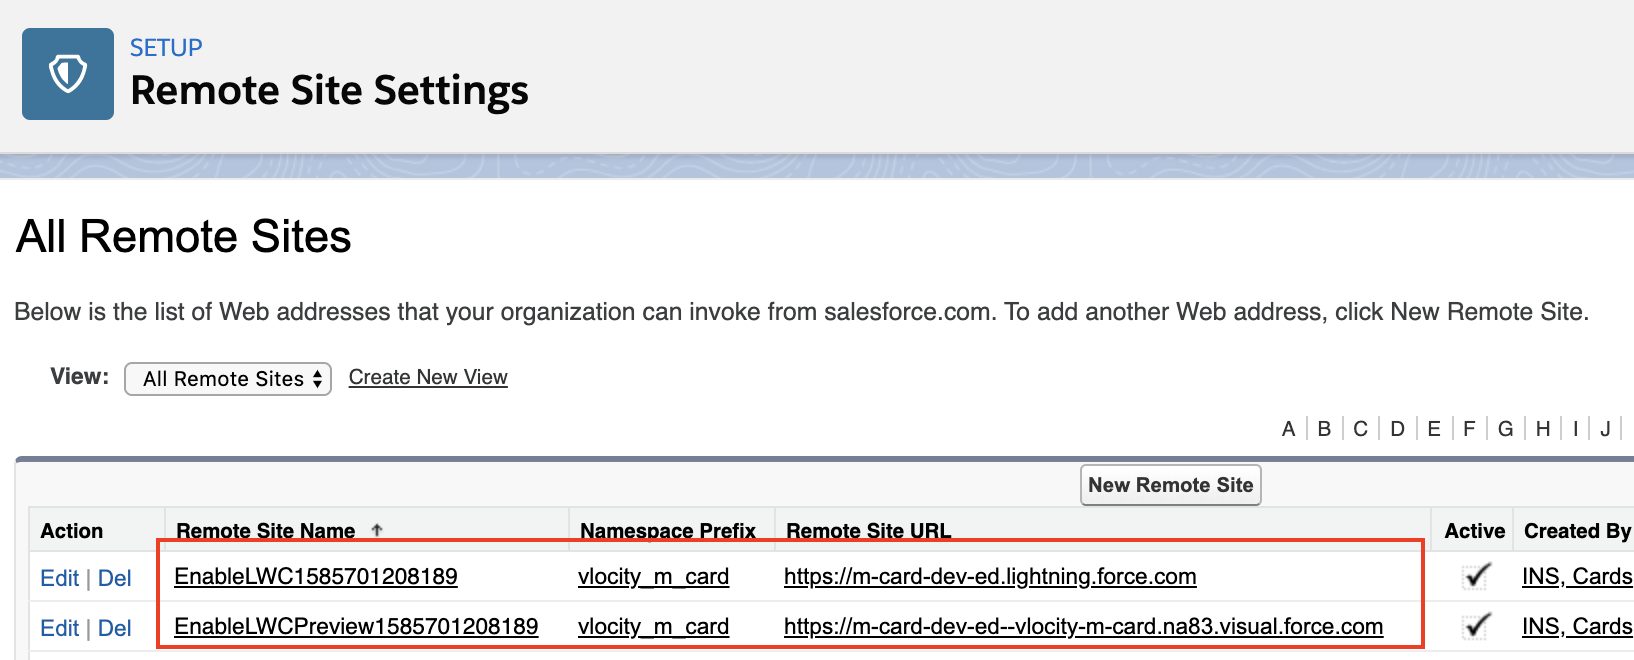
Task: Click Active checkmark for EnableLWCPreview1585701208189 row
Action: (1476, 626)
